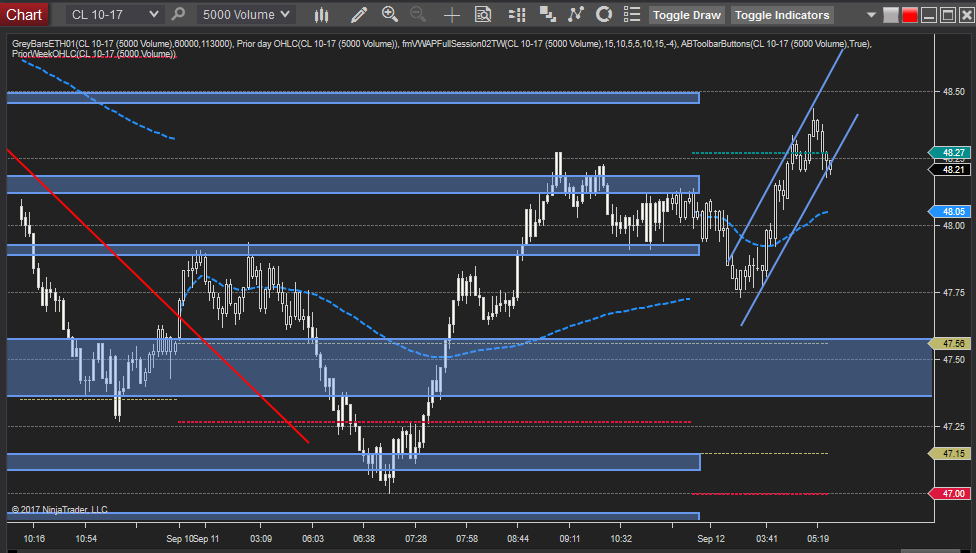The height and width of the screenshot is (553, 976).
Task: Select the crosshair cursor icon
Action: tap(452, 15)
